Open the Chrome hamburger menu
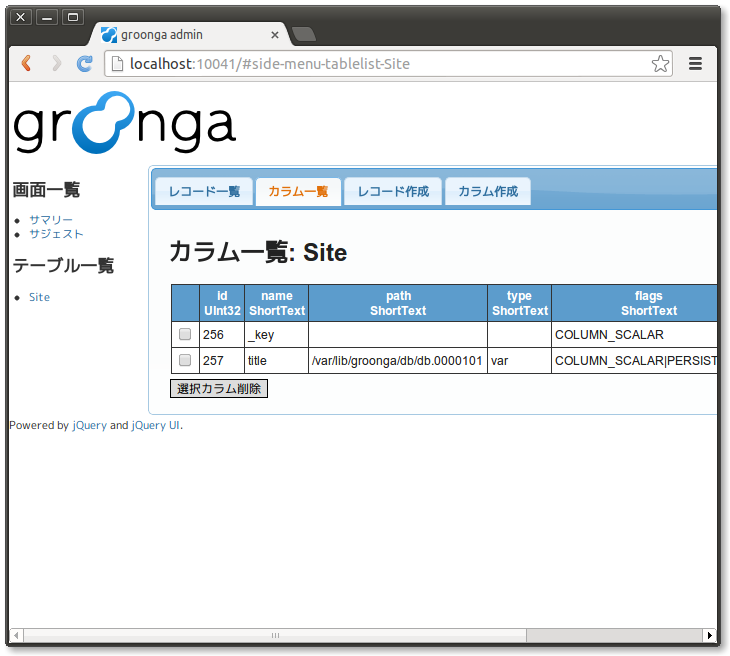This screenshot has width=730, height=656. pyautogui.click(x=695, y=64)
